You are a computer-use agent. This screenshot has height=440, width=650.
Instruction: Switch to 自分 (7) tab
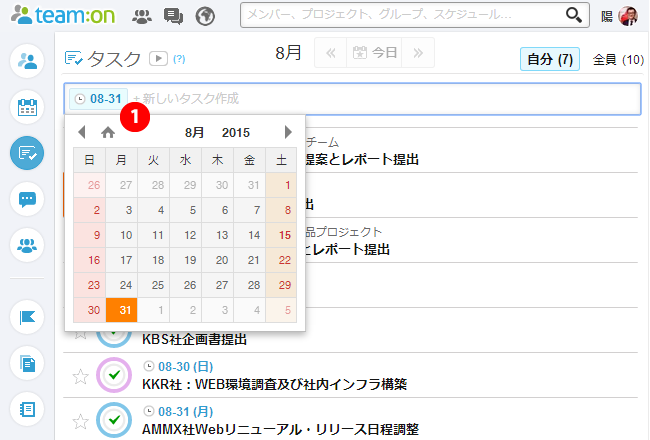550,59
